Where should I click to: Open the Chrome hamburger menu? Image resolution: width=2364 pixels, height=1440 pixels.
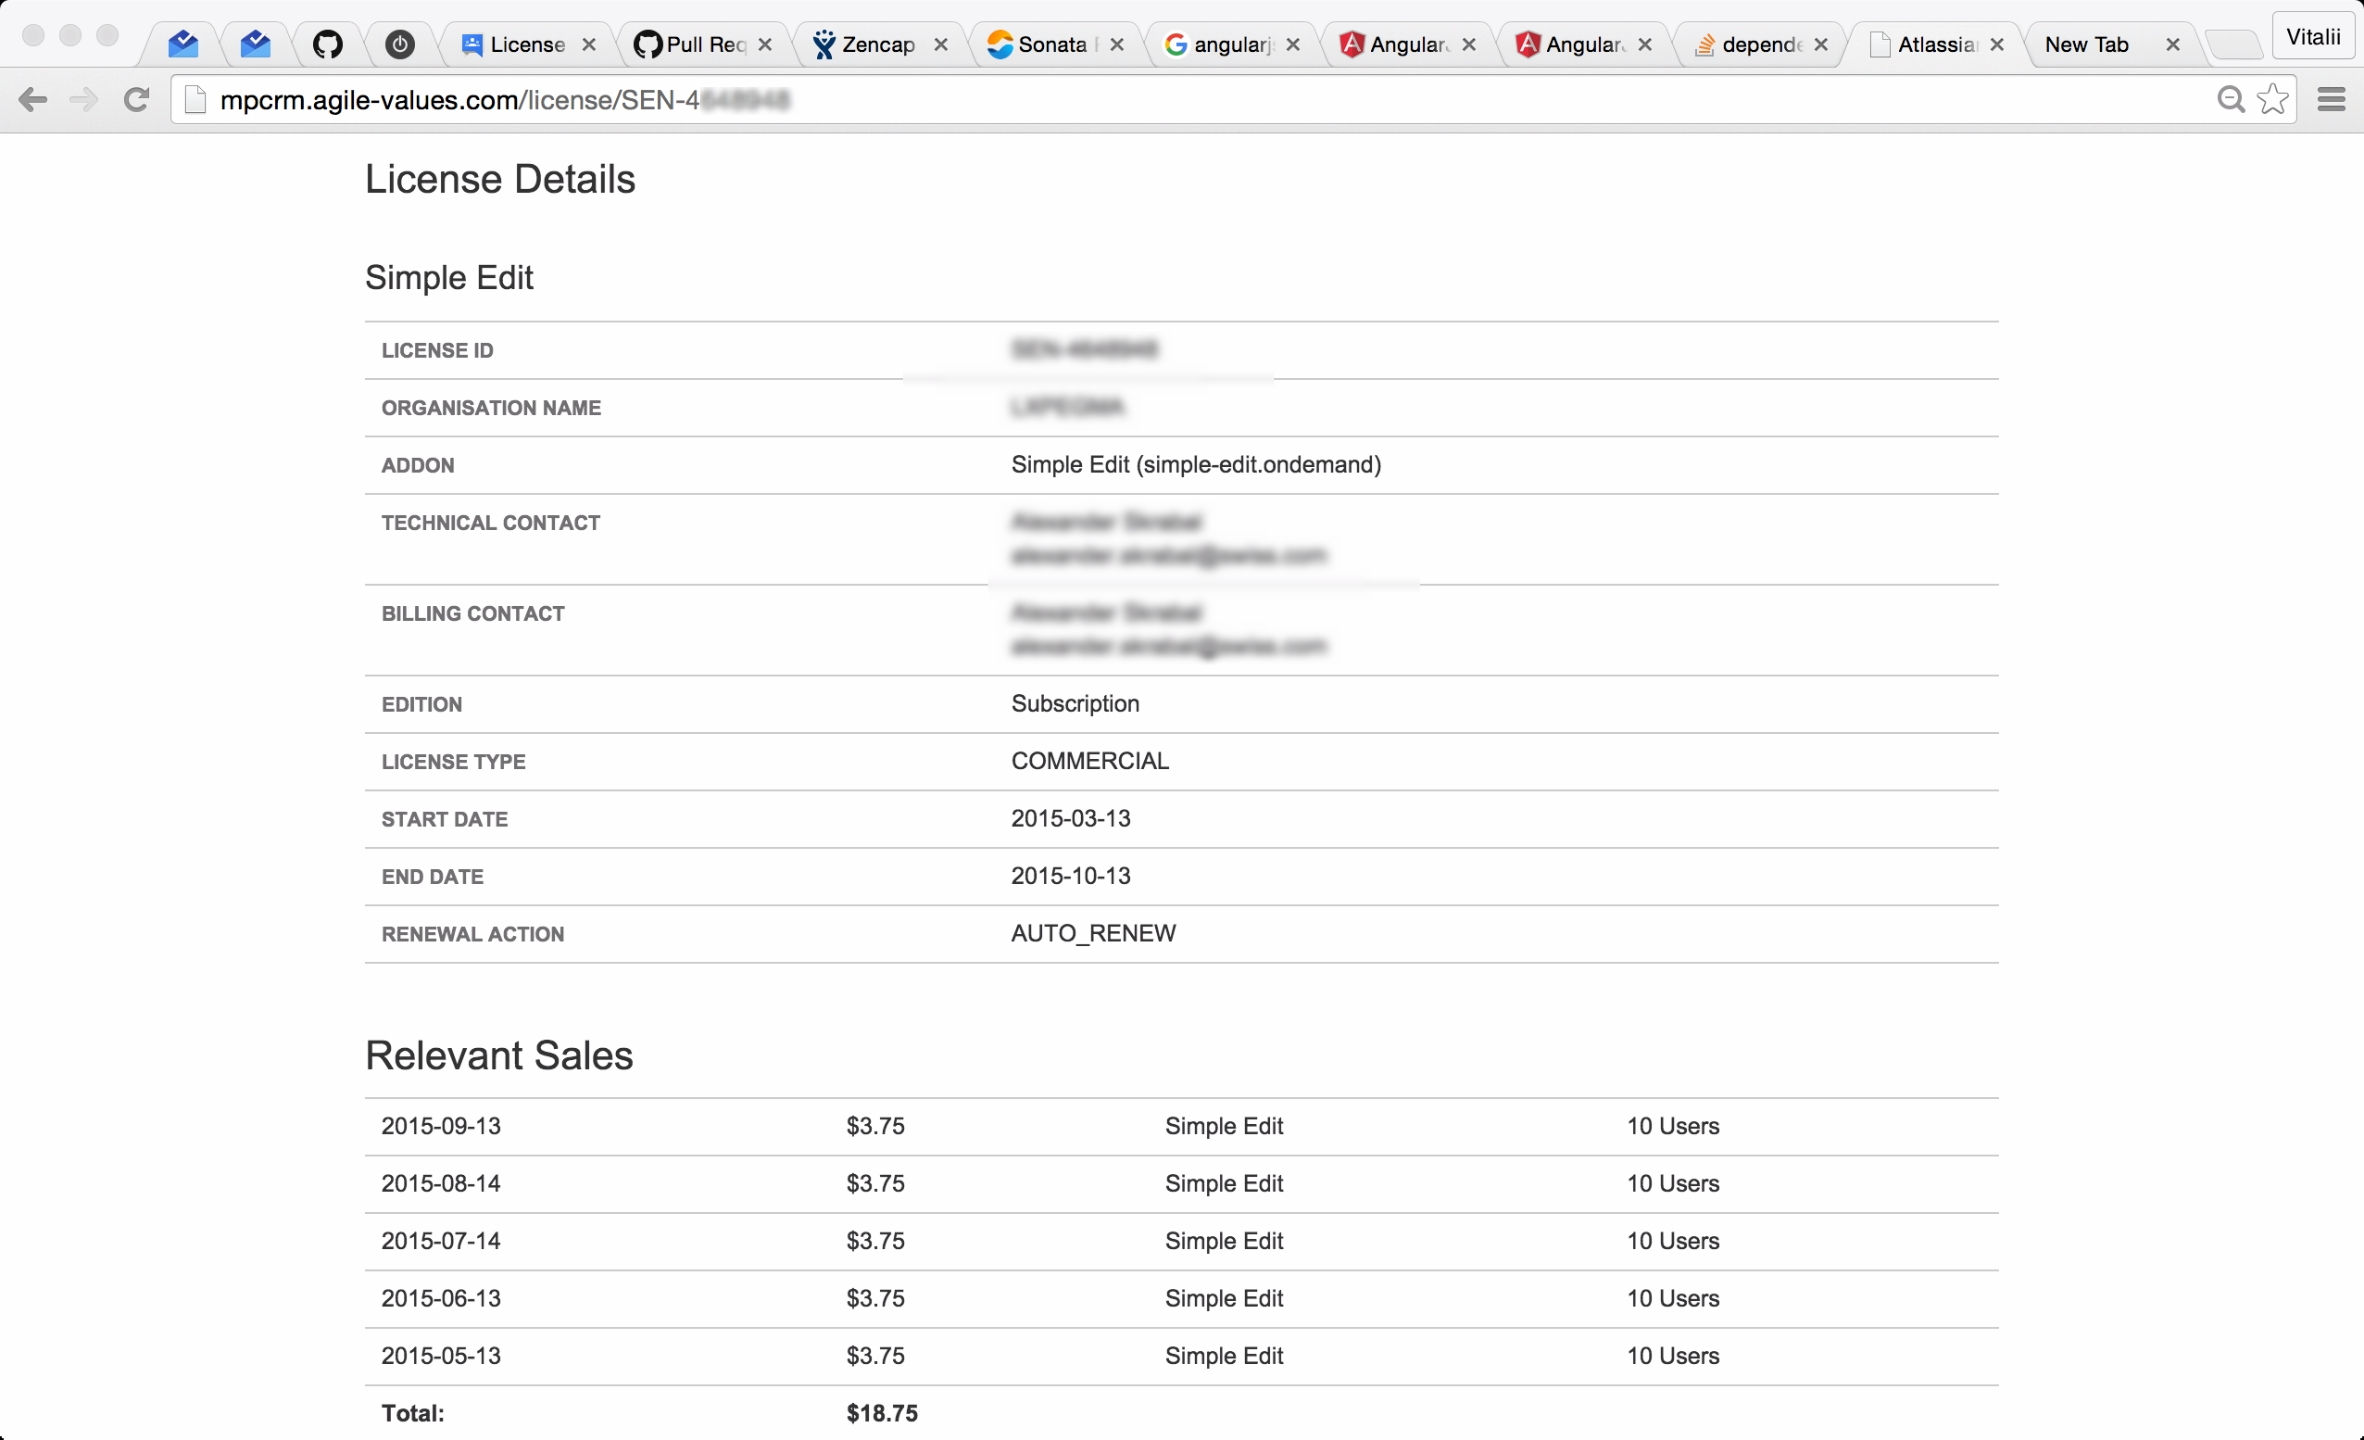tap(2331, 99)
